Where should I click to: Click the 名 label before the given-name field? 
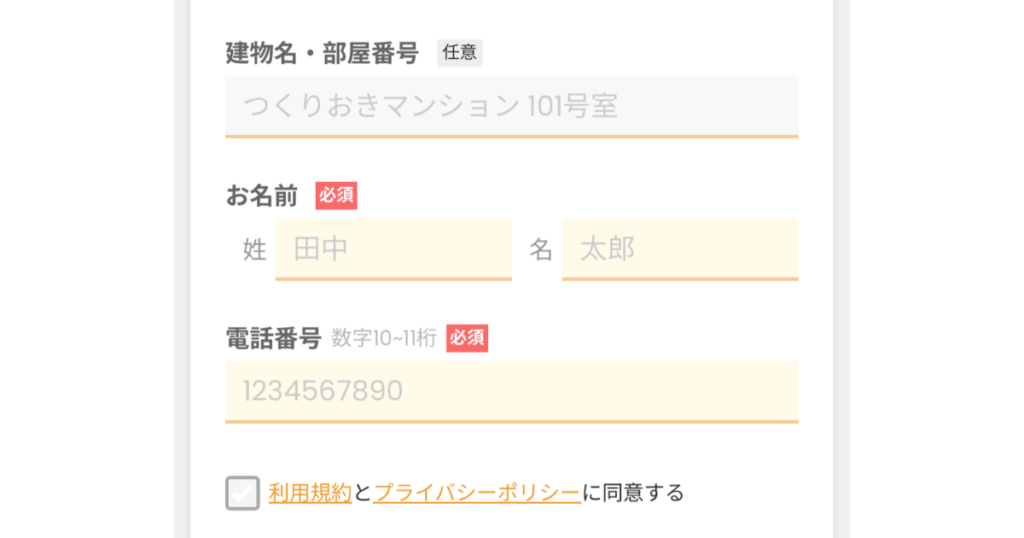coord(541,249)
